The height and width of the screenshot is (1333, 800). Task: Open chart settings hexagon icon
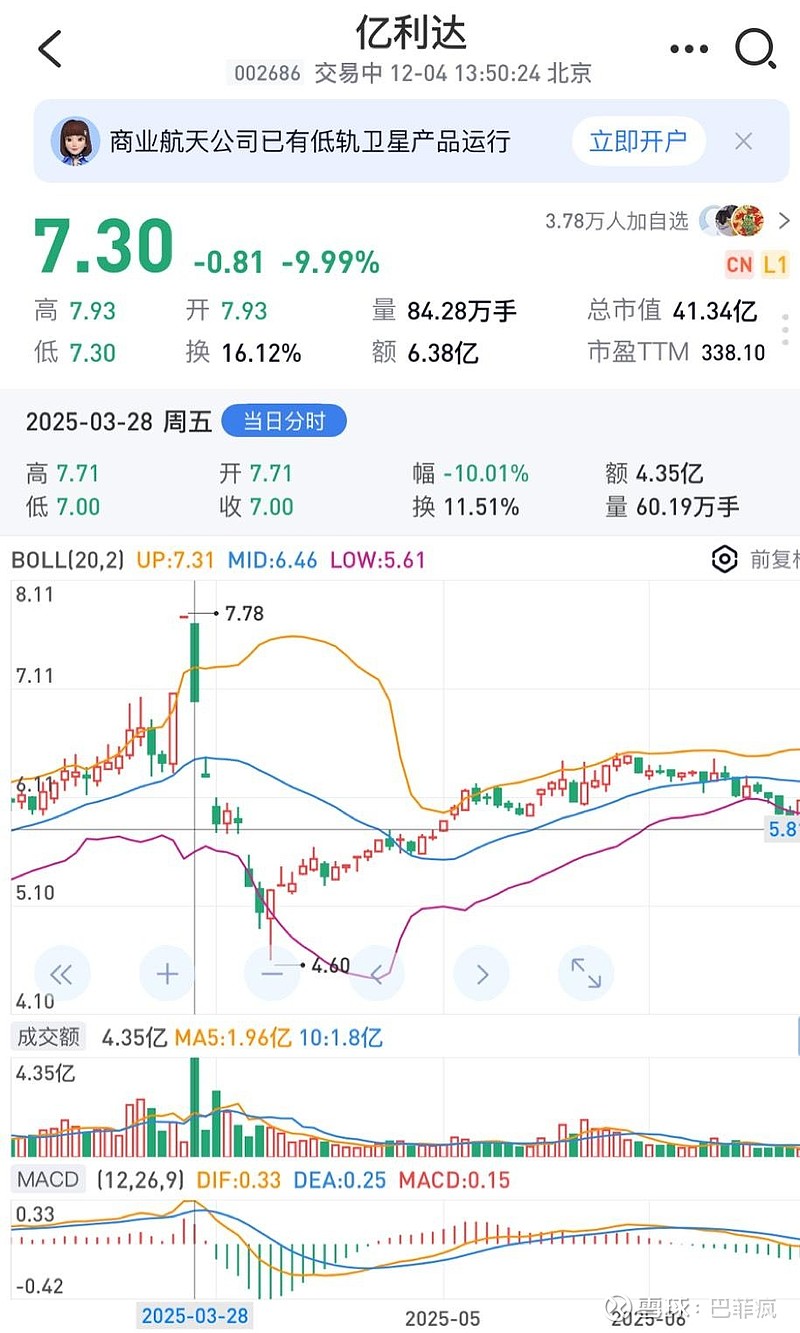pyautogui.click(x=724, y=559)
